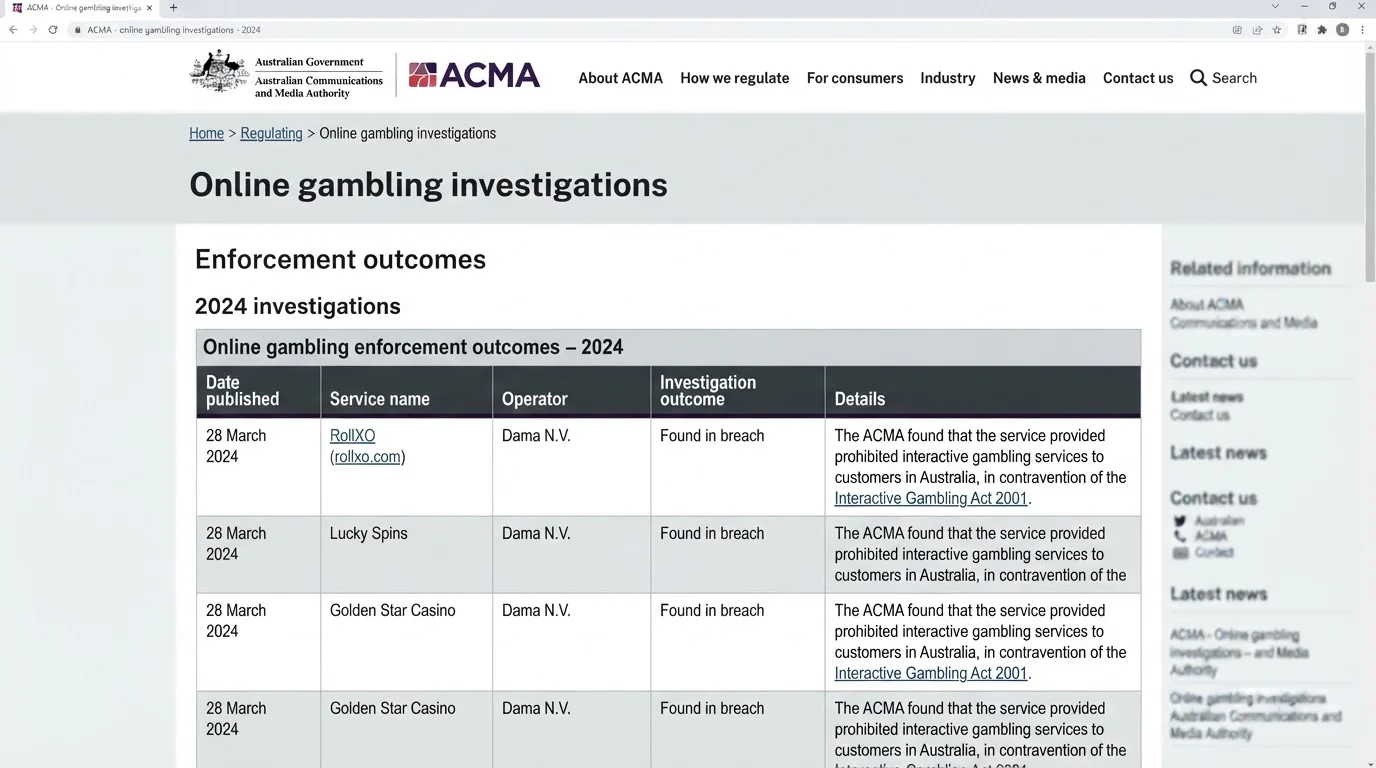The width and height of the screenshot is (1376, 768).
Task: Click the Australian Government crest logo
Action: click(219, 72)
